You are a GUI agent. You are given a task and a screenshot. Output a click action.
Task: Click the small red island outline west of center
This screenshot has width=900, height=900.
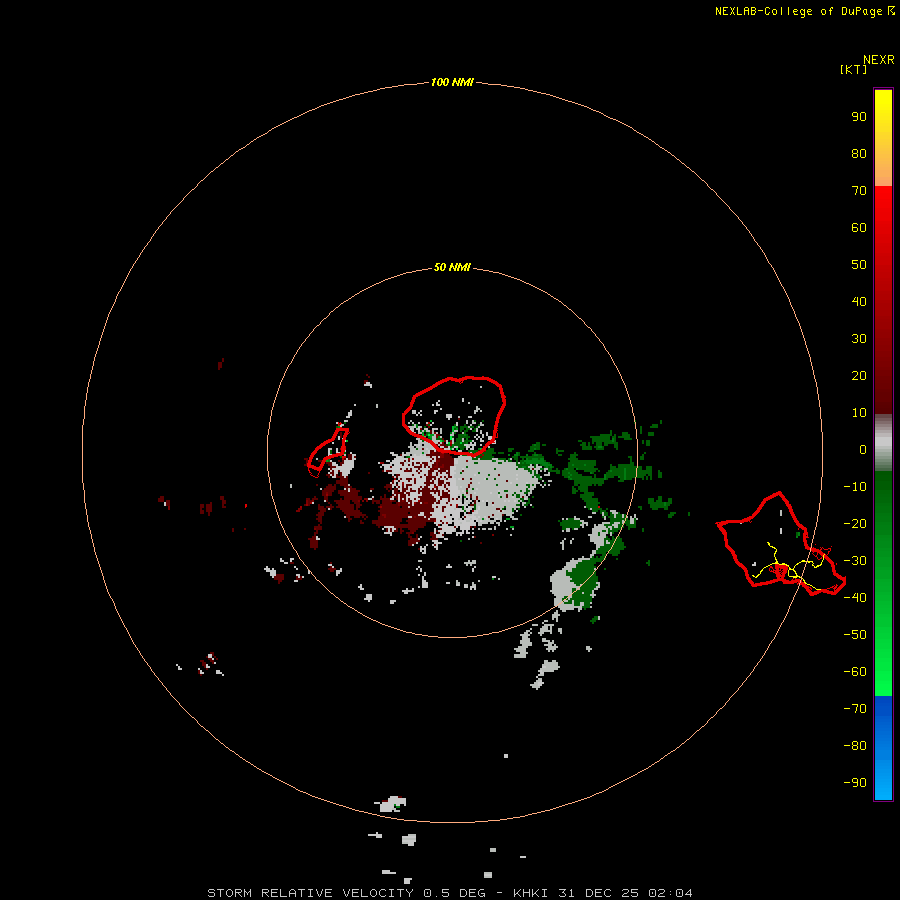(x=328, y=452)
